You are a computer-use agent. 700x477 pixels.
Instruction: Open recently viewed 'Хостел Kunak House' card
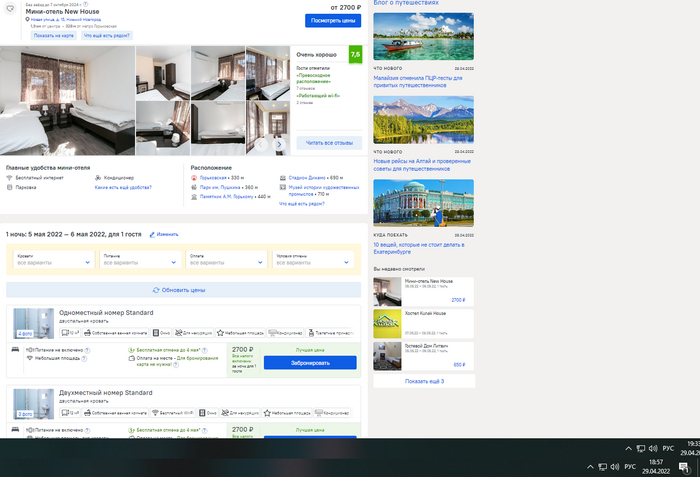tap(424, 324)
